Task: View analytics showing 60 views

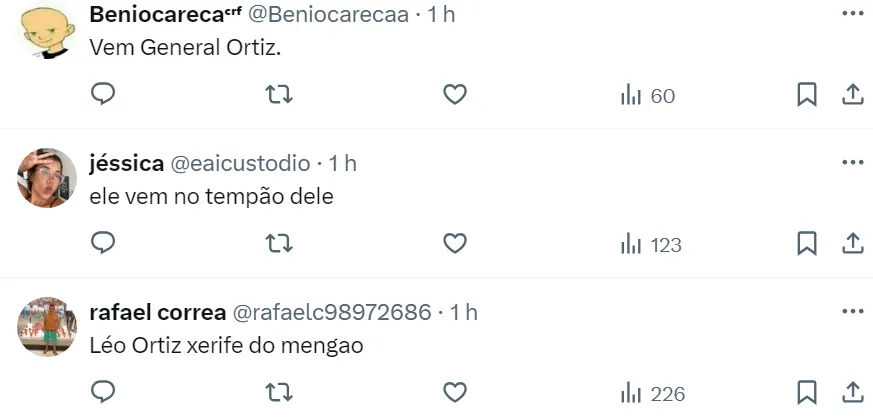Action: pyautogui.click(x=647, y=96)
